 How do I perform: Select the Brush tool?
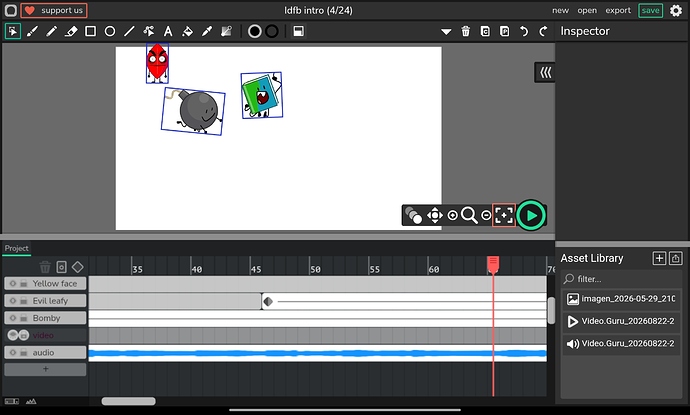click(x=32, y=31)
